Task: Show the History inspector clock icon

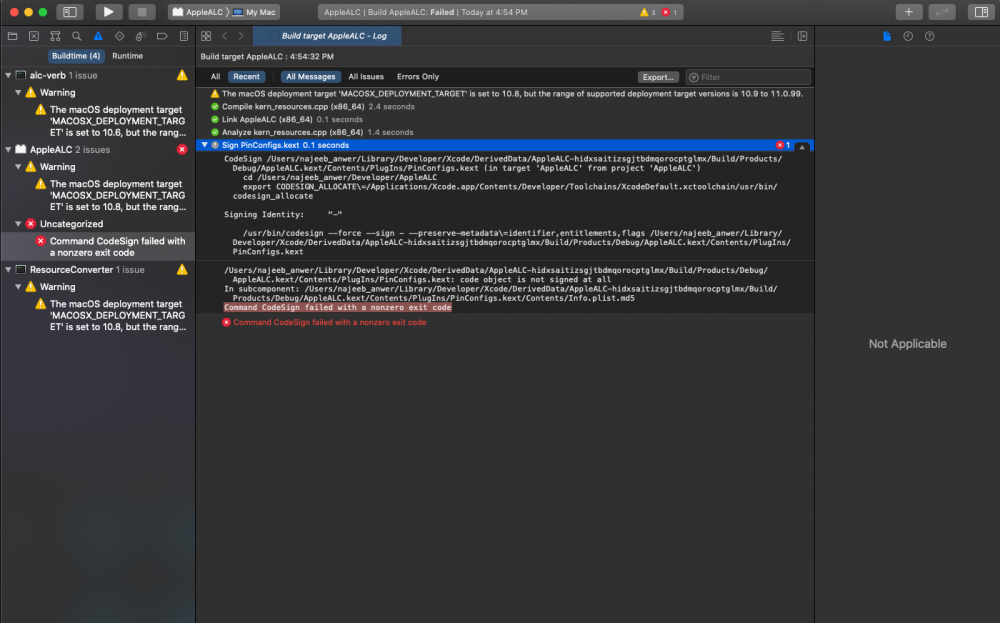Action: pyautogui.click(x=908, y=36)
